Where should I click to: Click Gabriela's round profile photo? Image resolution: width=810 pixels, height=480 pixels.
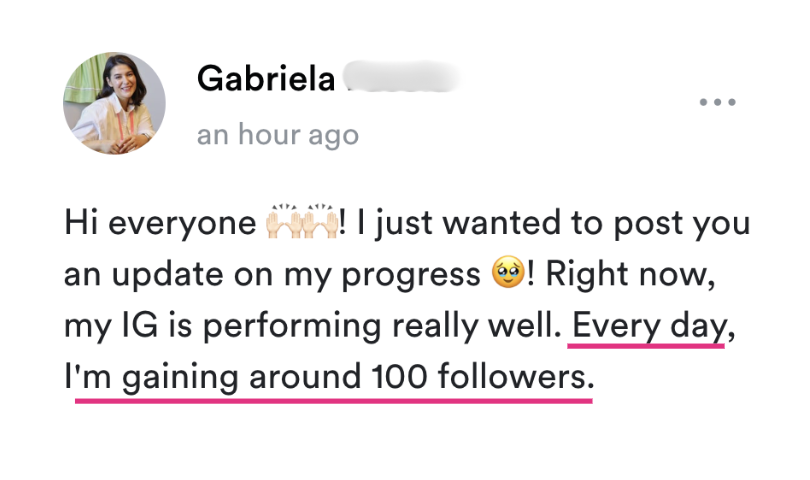[x=115, y=103]
